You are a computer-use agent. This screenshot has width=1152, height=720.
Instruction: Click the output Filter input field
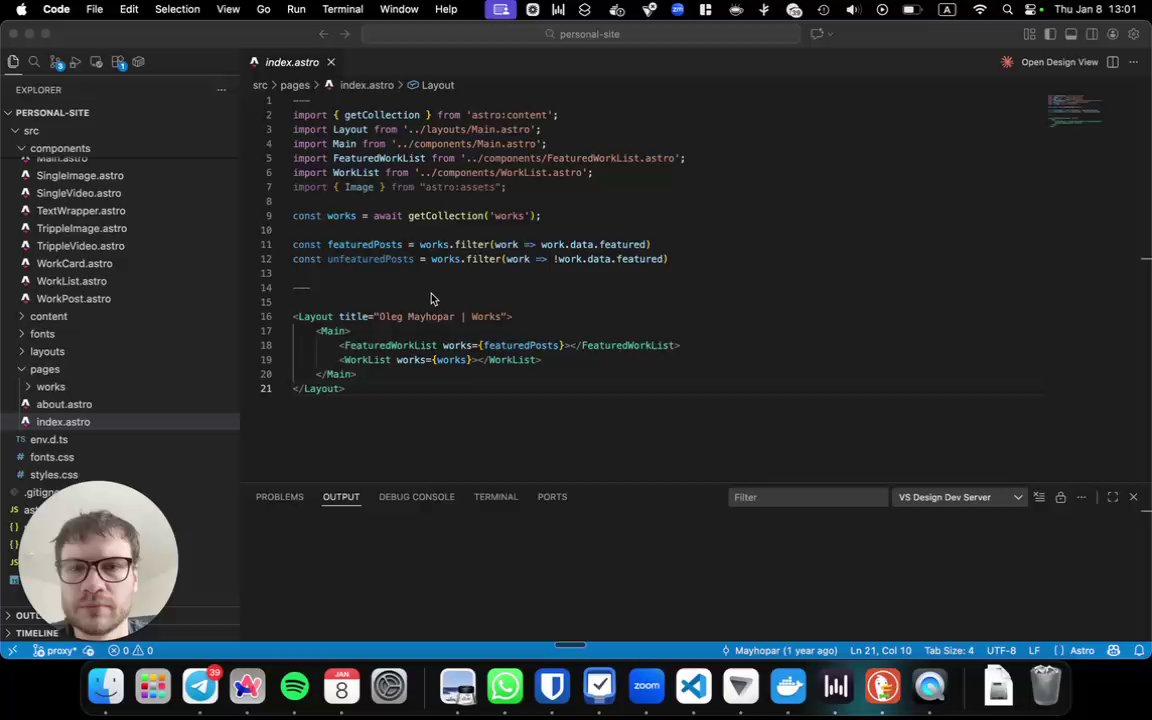coord(807,497)
